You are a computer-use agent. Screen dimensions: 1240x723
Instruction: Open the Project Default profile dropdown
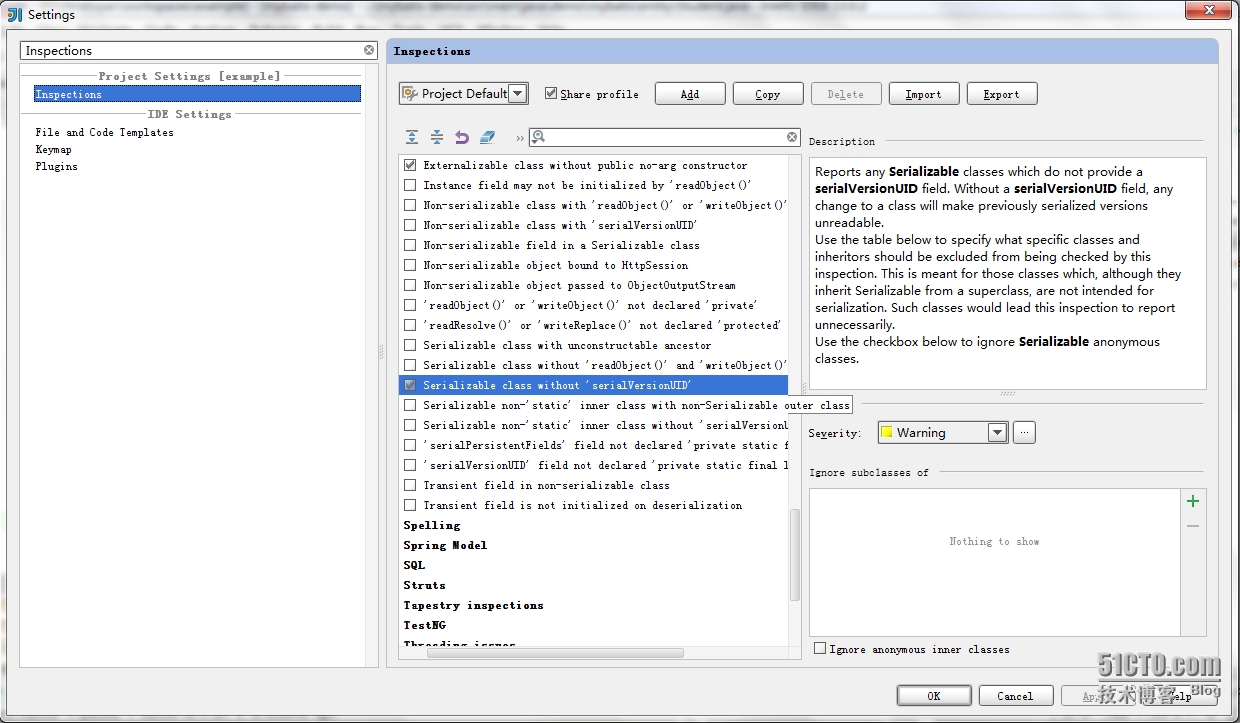coord(517,94)
